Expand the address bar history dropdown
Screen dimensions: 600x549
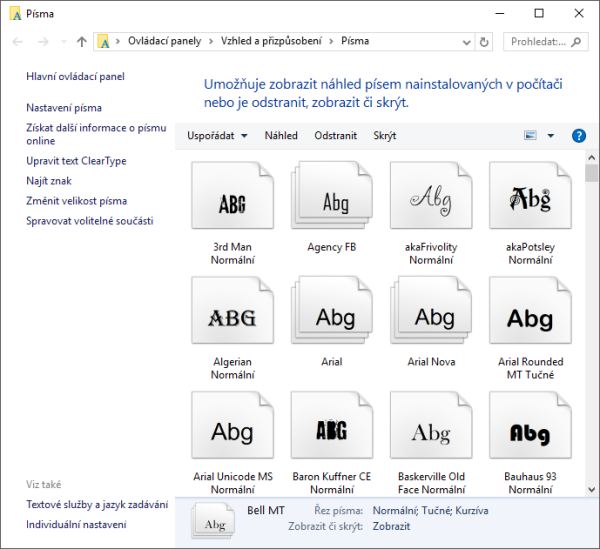click(x=466, y=42)
